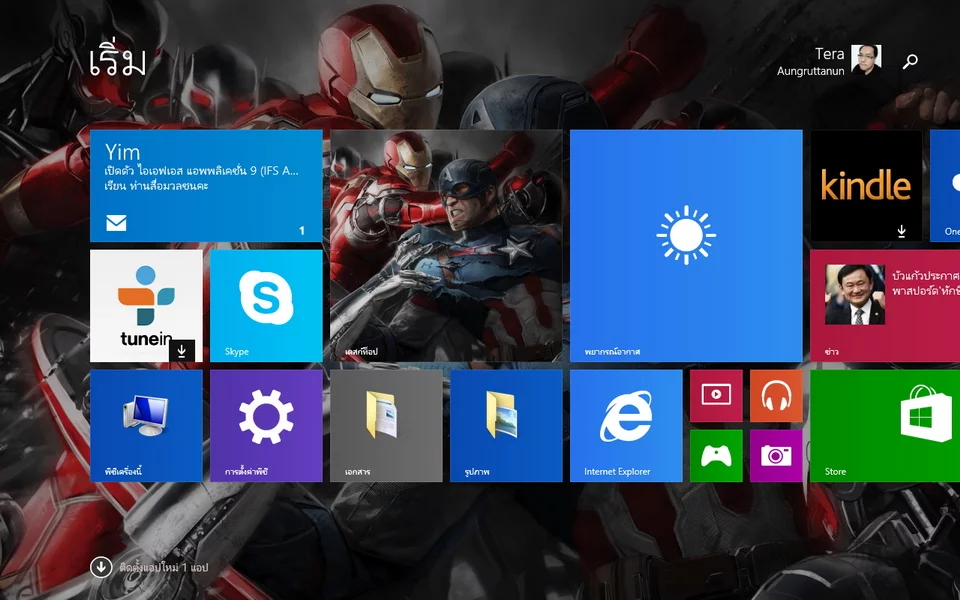
Task: Click the Tera Aungruttanun account name
Action: [x=811, y=62]
